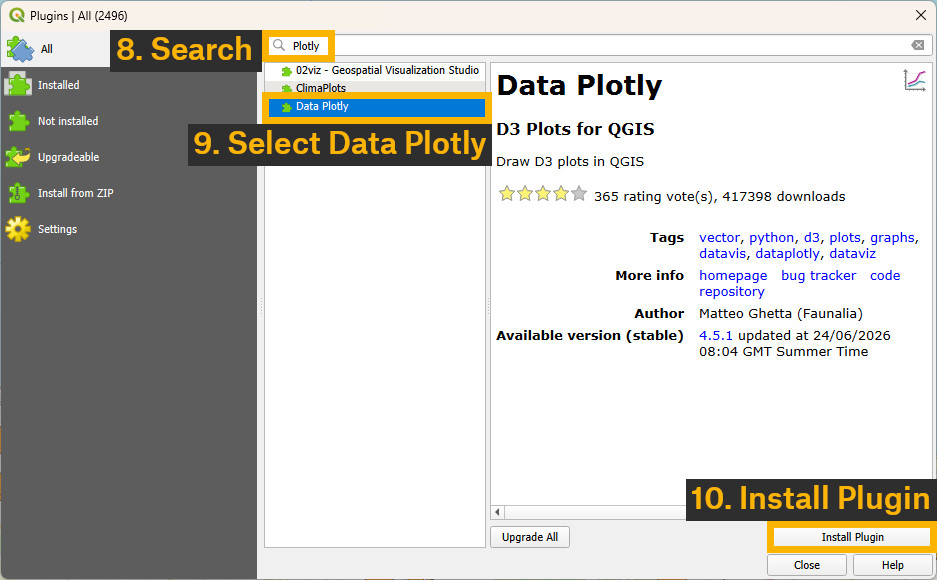Click the Settings gear icon
This screenshot has width=937, height=580.
click(18, 229)
